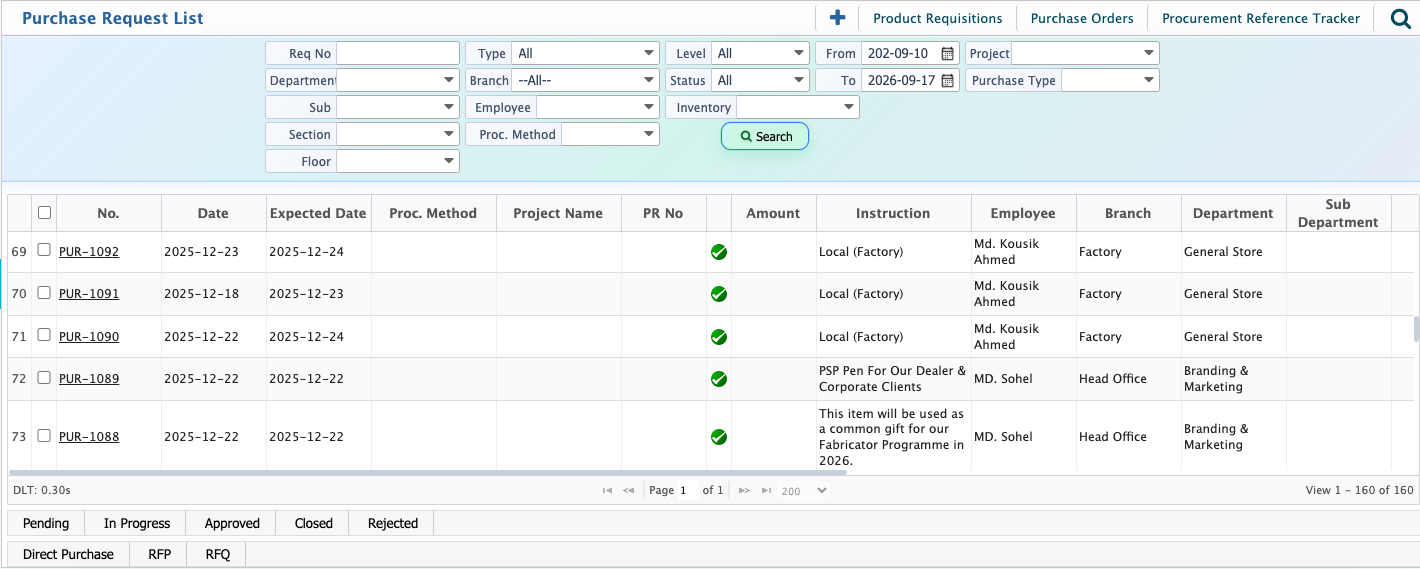
Task: Select the RFQ tab
Action: 218,554
